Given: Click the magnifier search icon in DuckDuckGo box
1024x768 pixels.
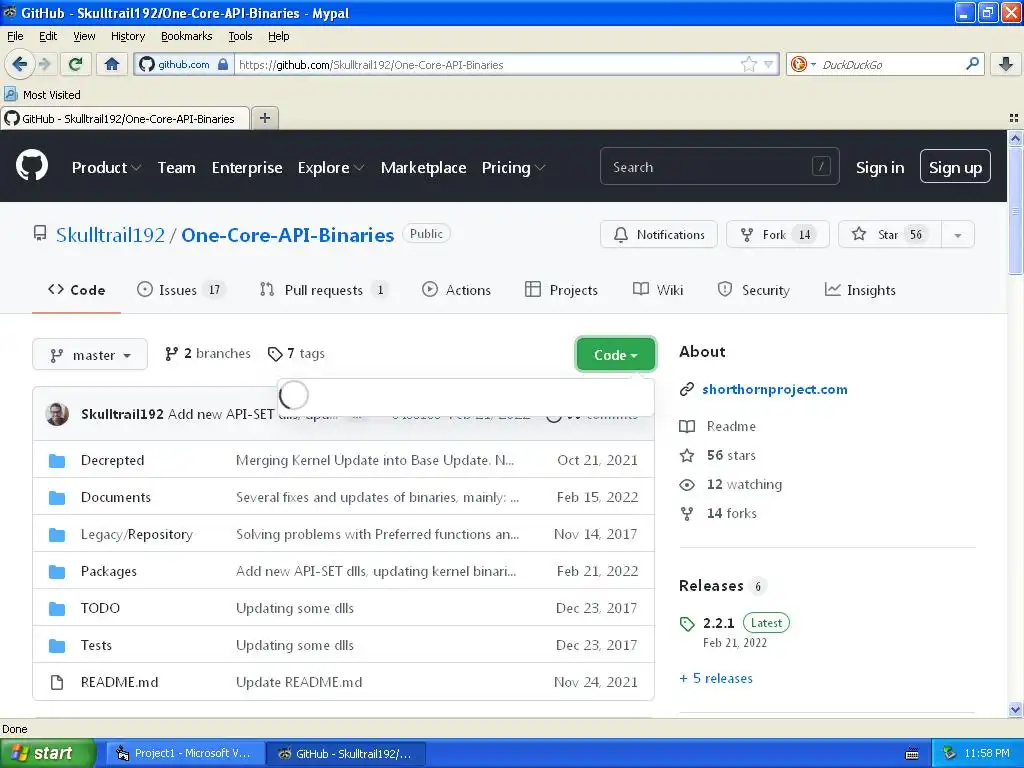Looking at the screenshot, I should tap(972, 64).
